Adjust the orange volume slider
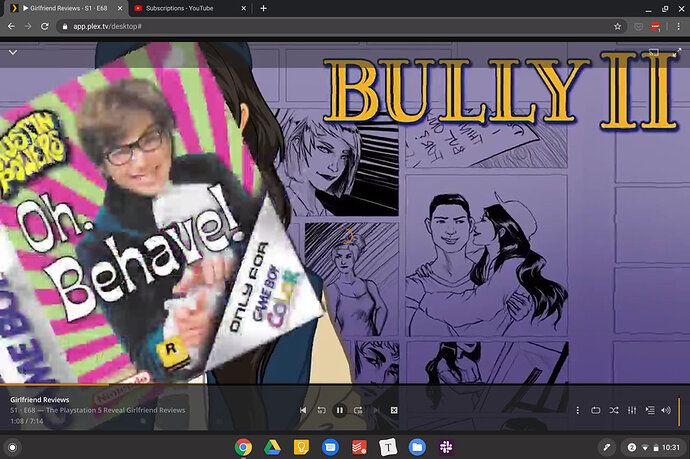Viewport: 690px width, 459px height. coord(679,411)
